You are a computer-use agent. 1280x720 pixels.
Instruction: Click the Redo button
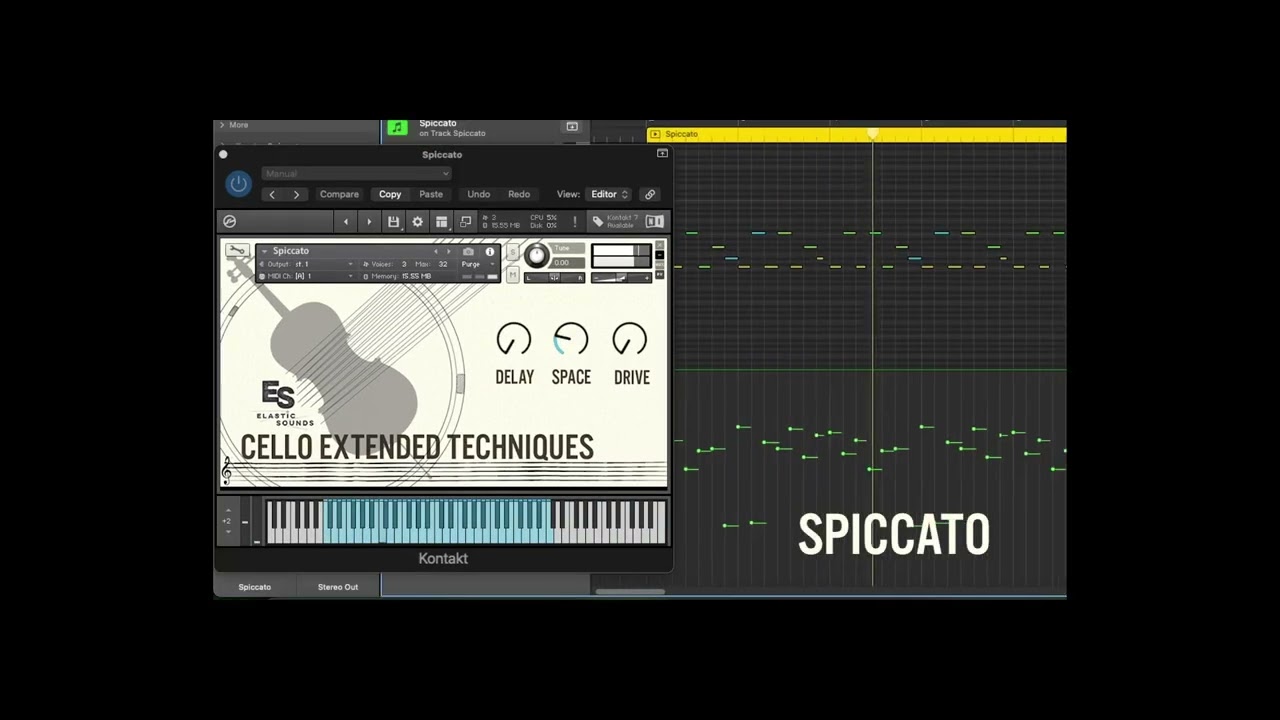[x=519, y=195]
